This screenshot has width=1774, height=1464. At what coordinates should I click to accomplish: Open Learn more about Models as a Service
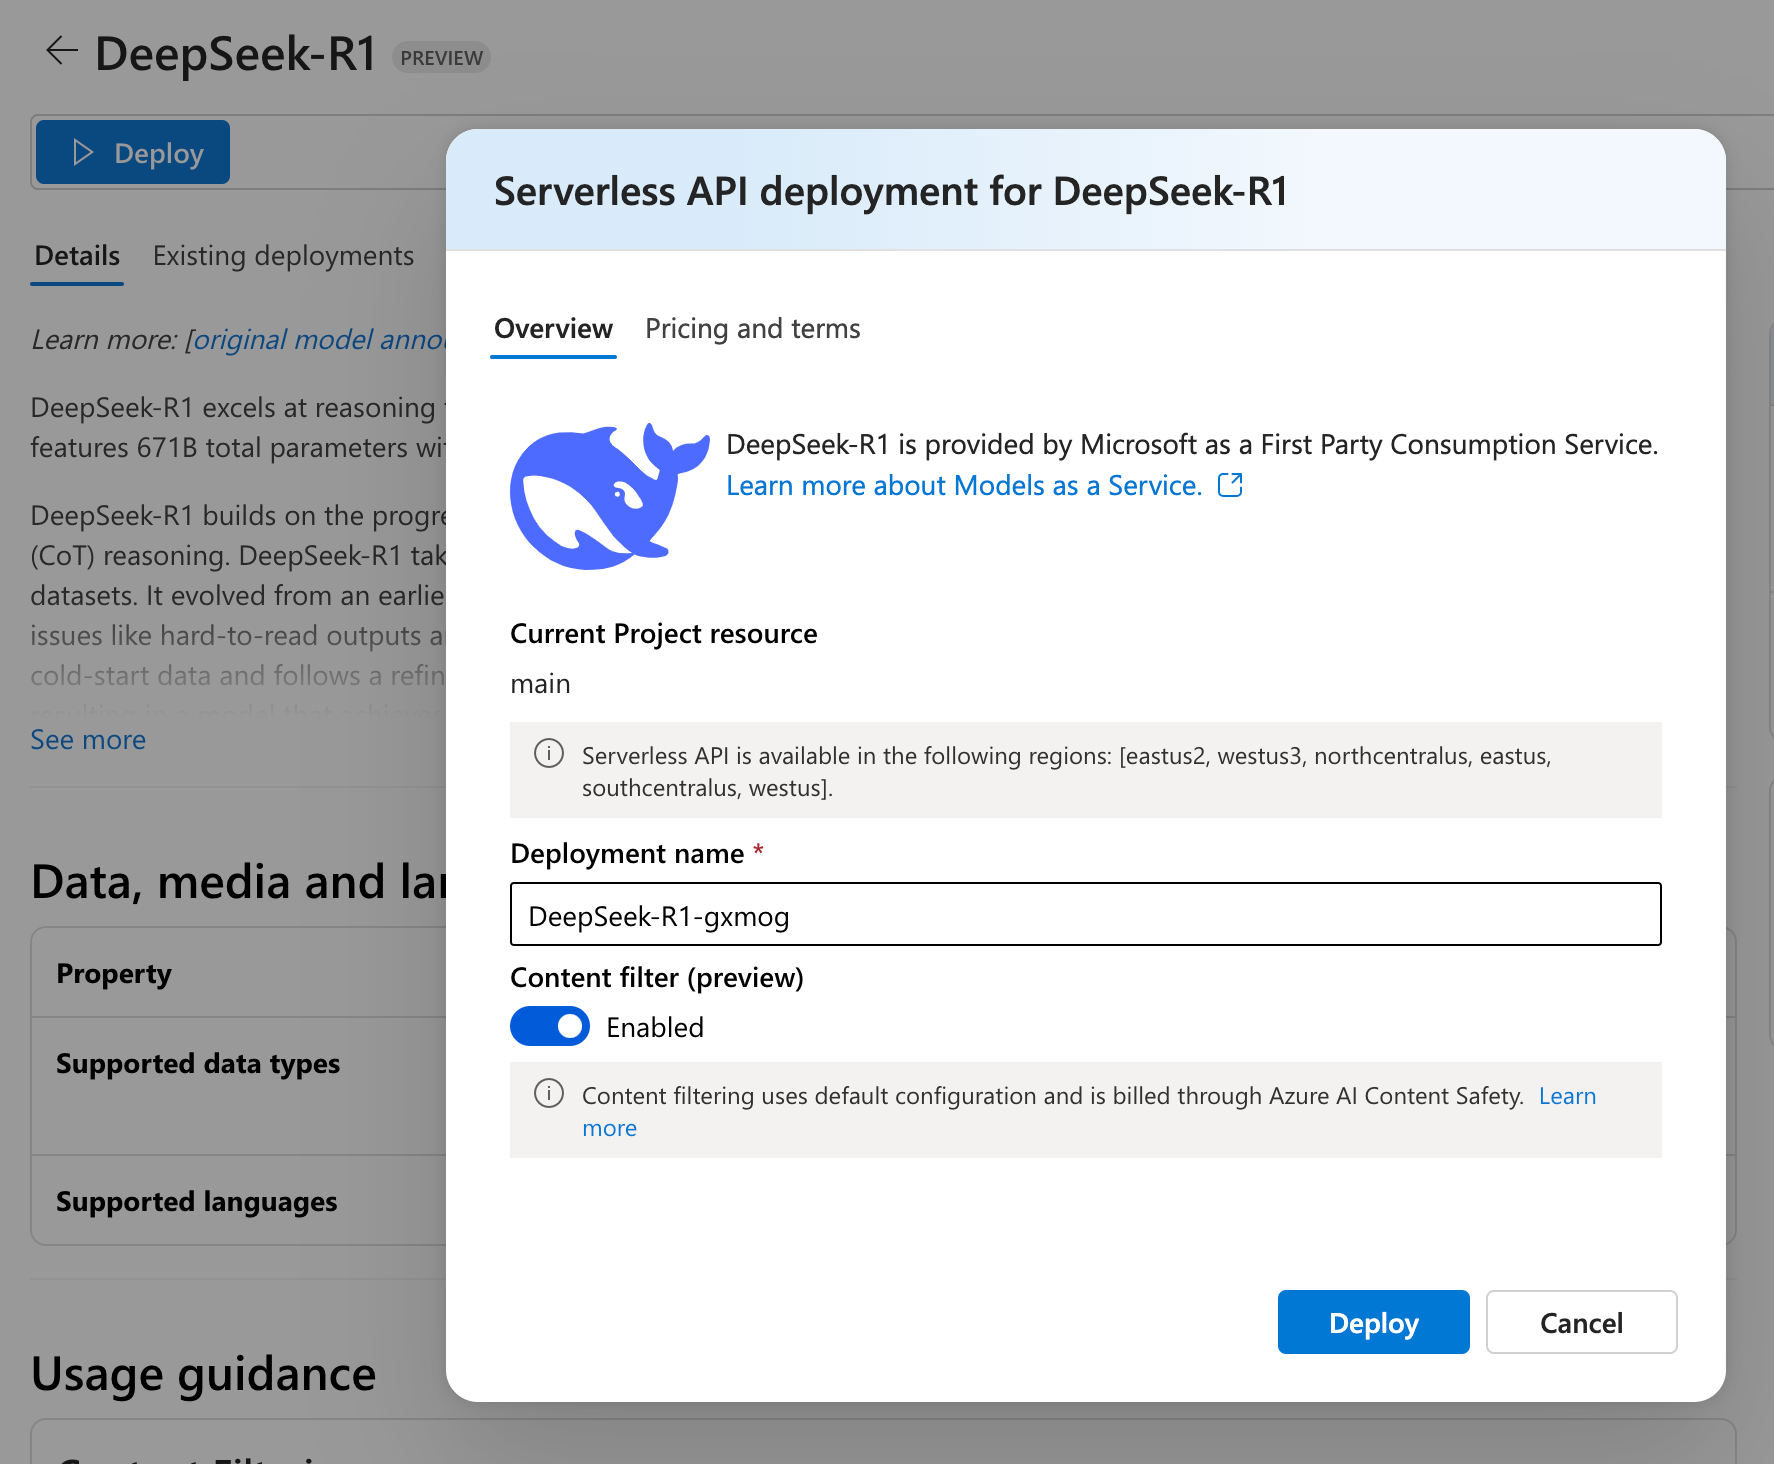click(964, 485)
